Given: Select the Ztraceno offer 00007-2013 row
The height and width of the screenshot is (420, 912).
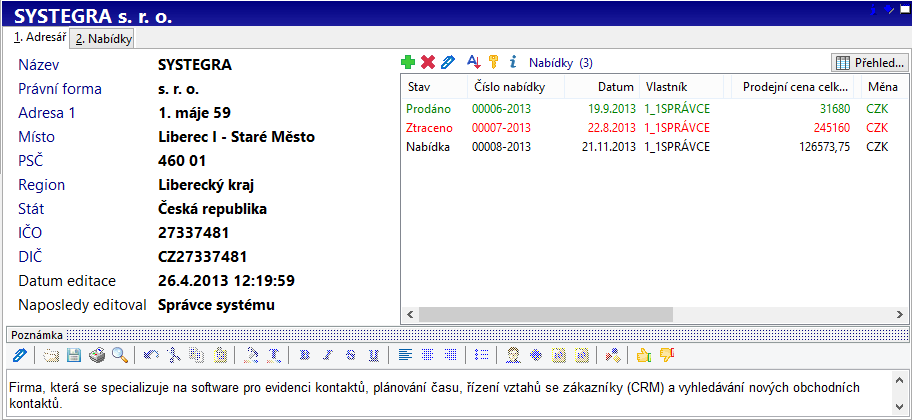Looking at the screenshot, I should coord(654,127).
